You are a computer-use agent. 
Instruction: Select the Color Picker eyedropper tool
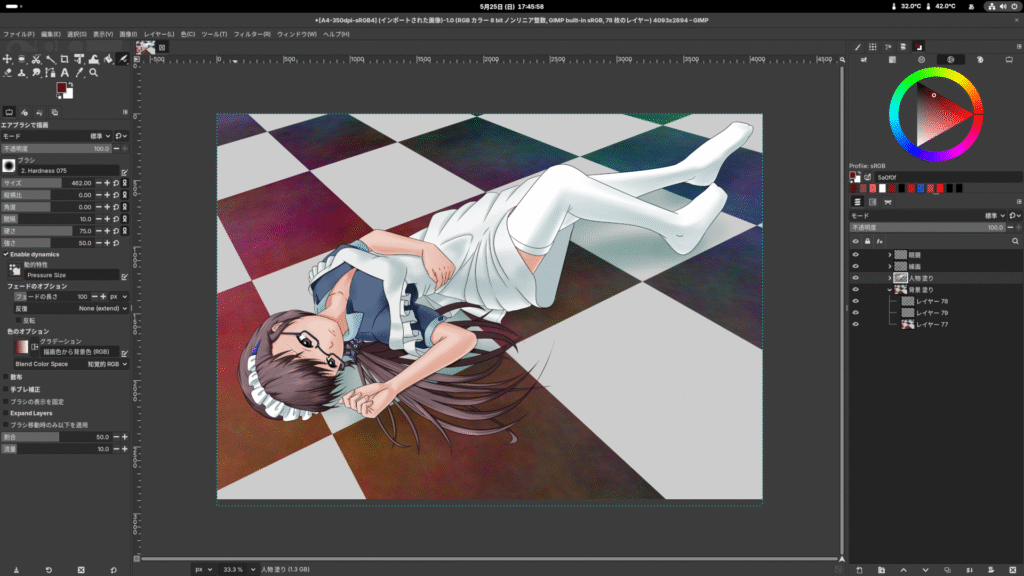point(79,73)
